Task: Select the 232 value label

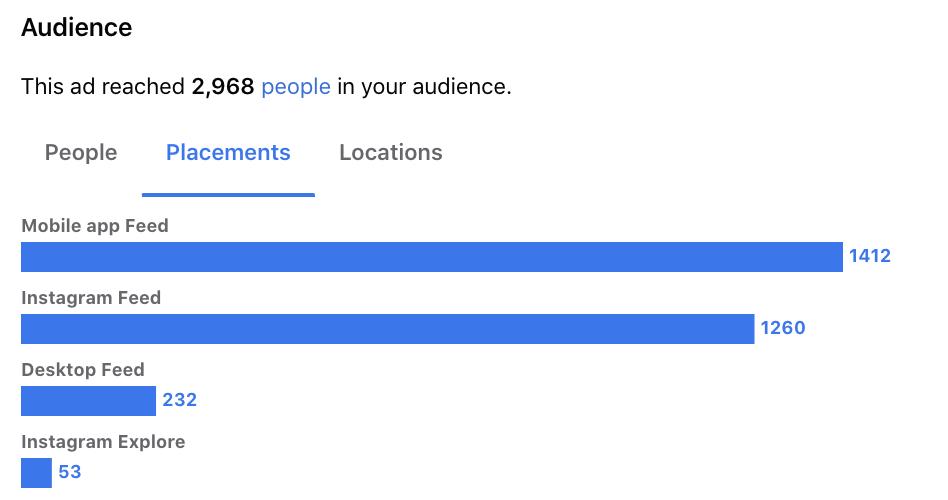Action: (x=180, y=400)
